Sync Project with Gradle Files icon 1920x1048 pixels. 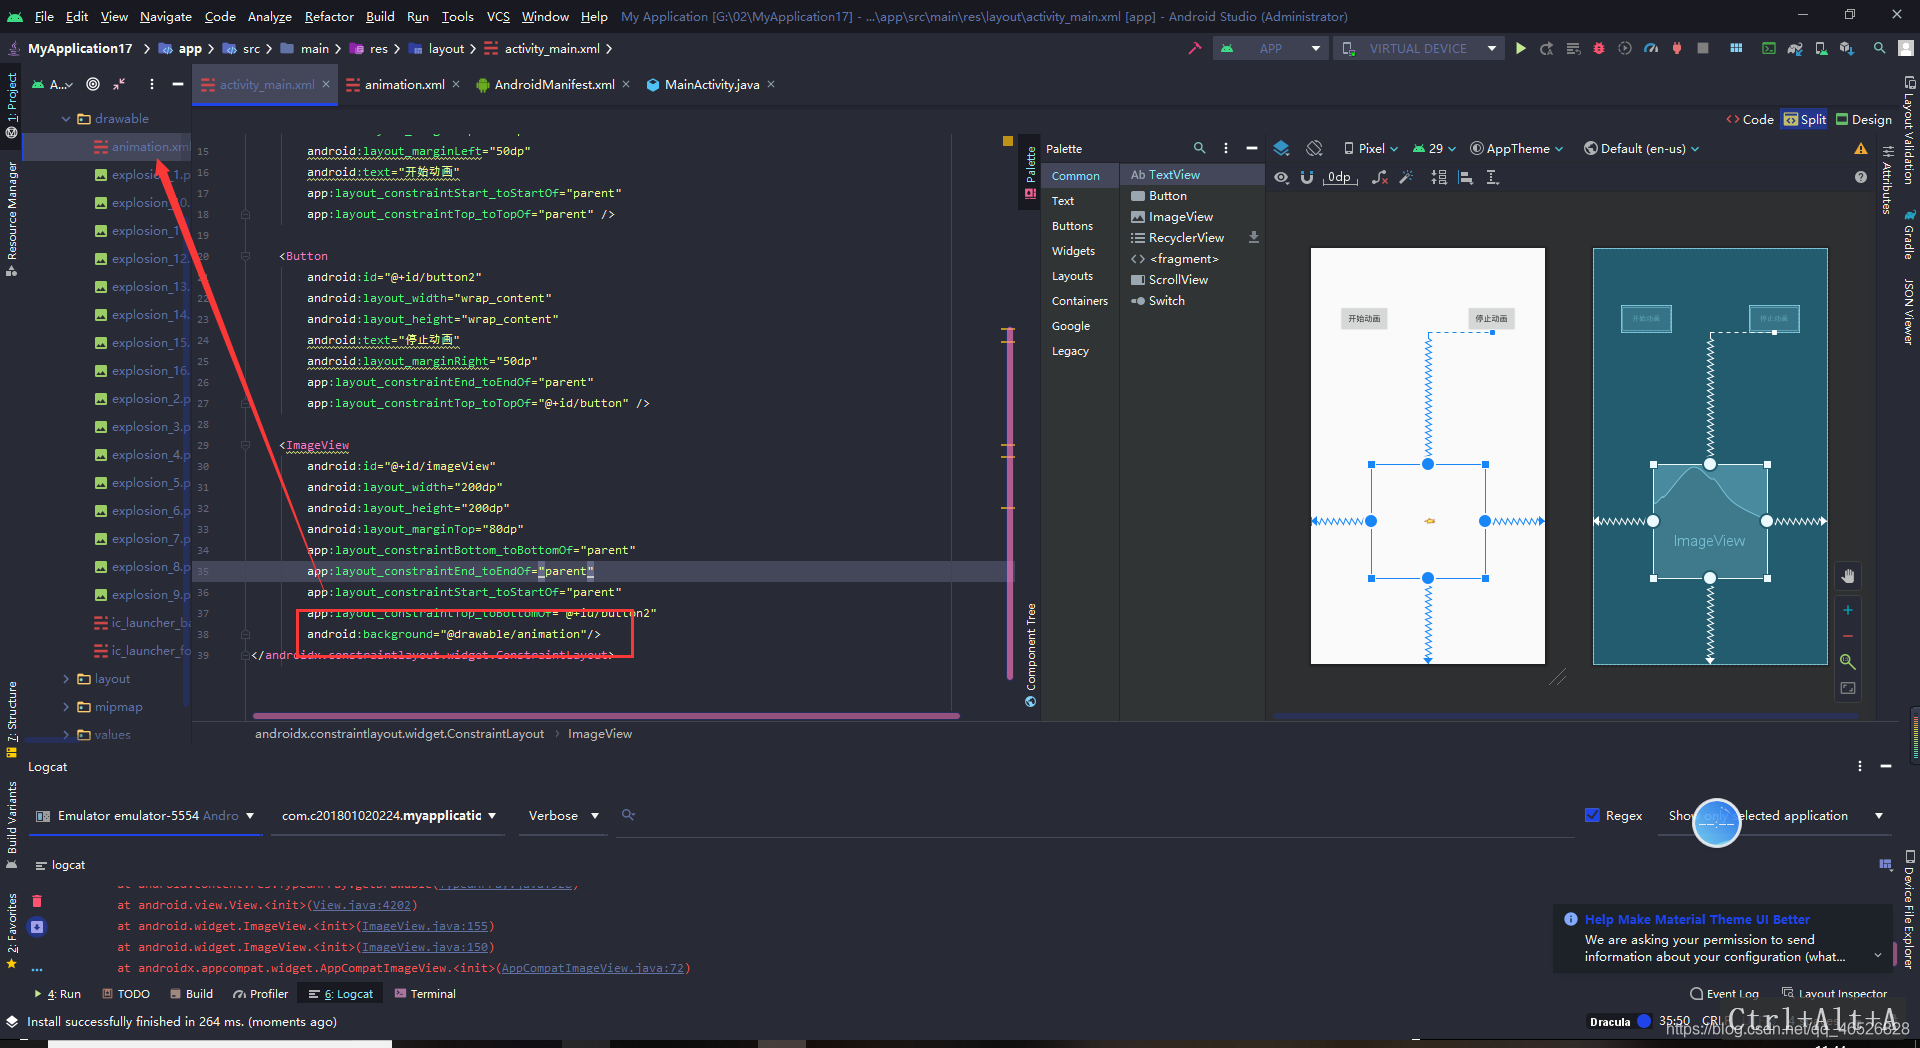pyautogui.click(x=1795, y=48)
